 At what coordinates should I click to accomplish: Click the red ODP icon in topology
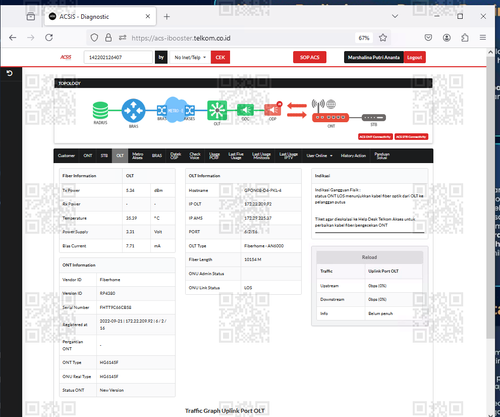coord(273,110)
